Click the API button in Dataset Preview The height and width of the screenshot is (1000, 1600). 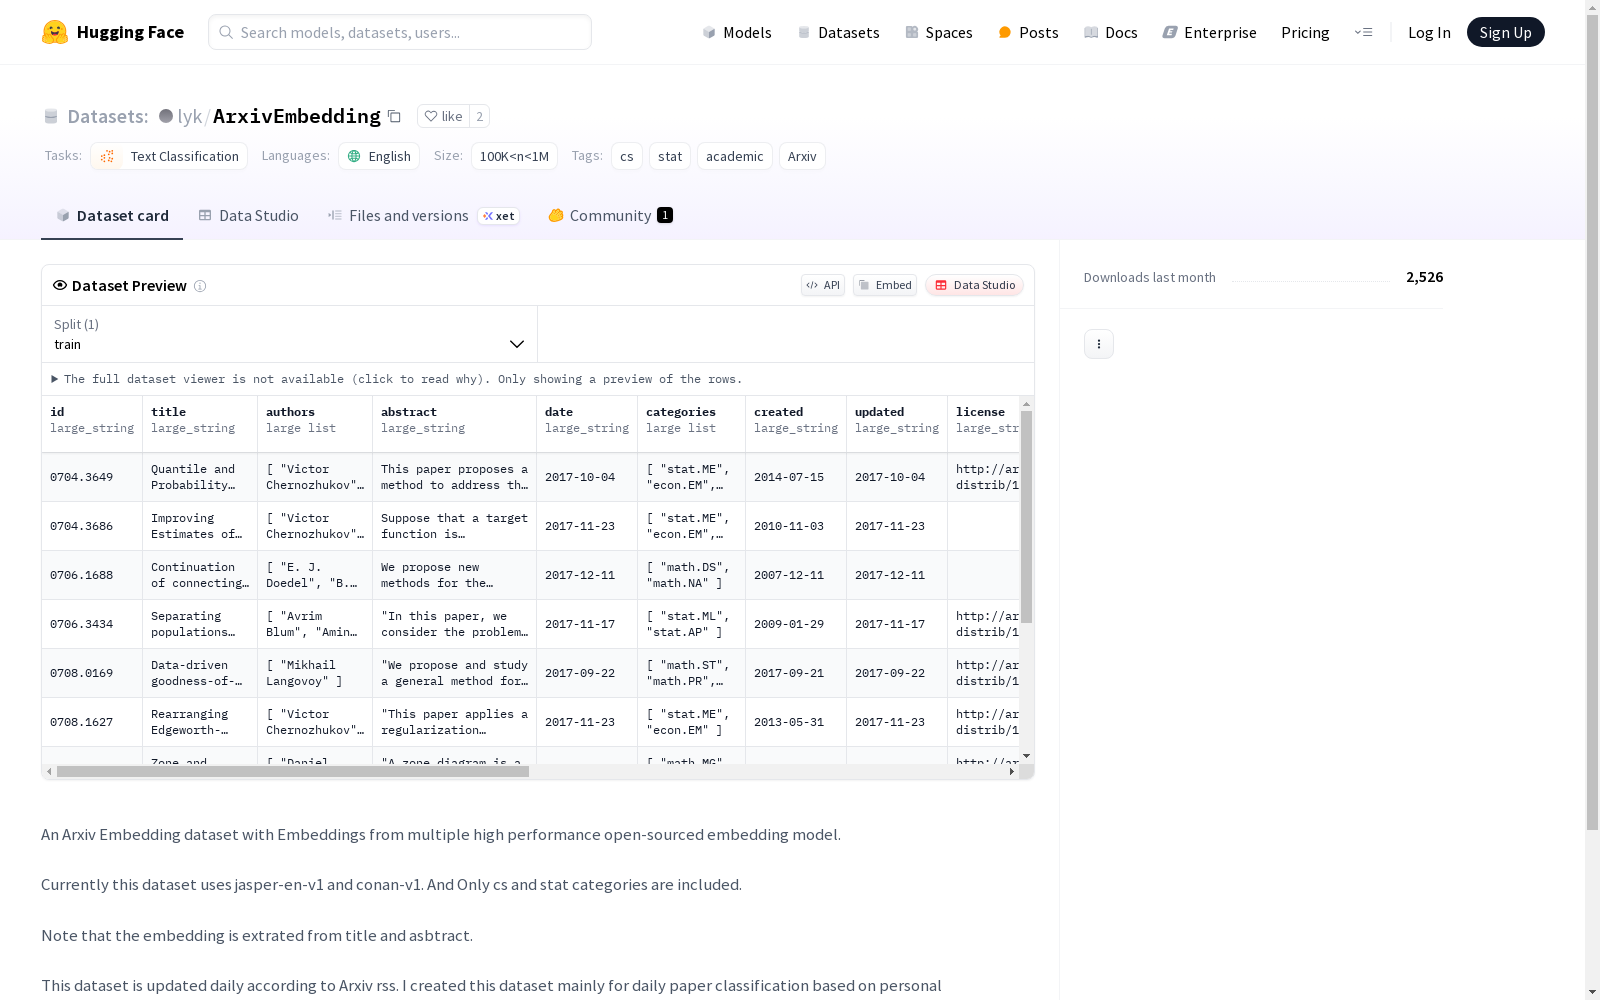[823, 285]
